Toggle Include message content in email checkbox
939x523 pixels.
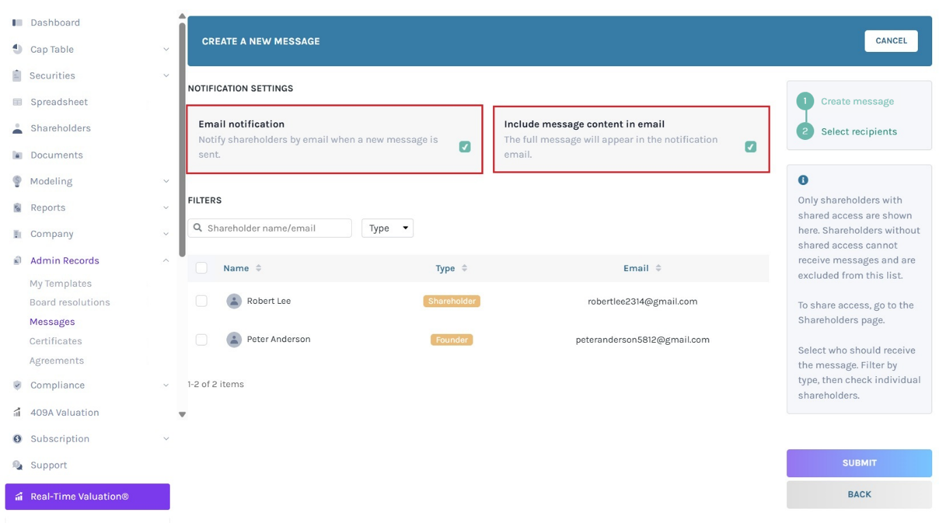tap(750, 147)
